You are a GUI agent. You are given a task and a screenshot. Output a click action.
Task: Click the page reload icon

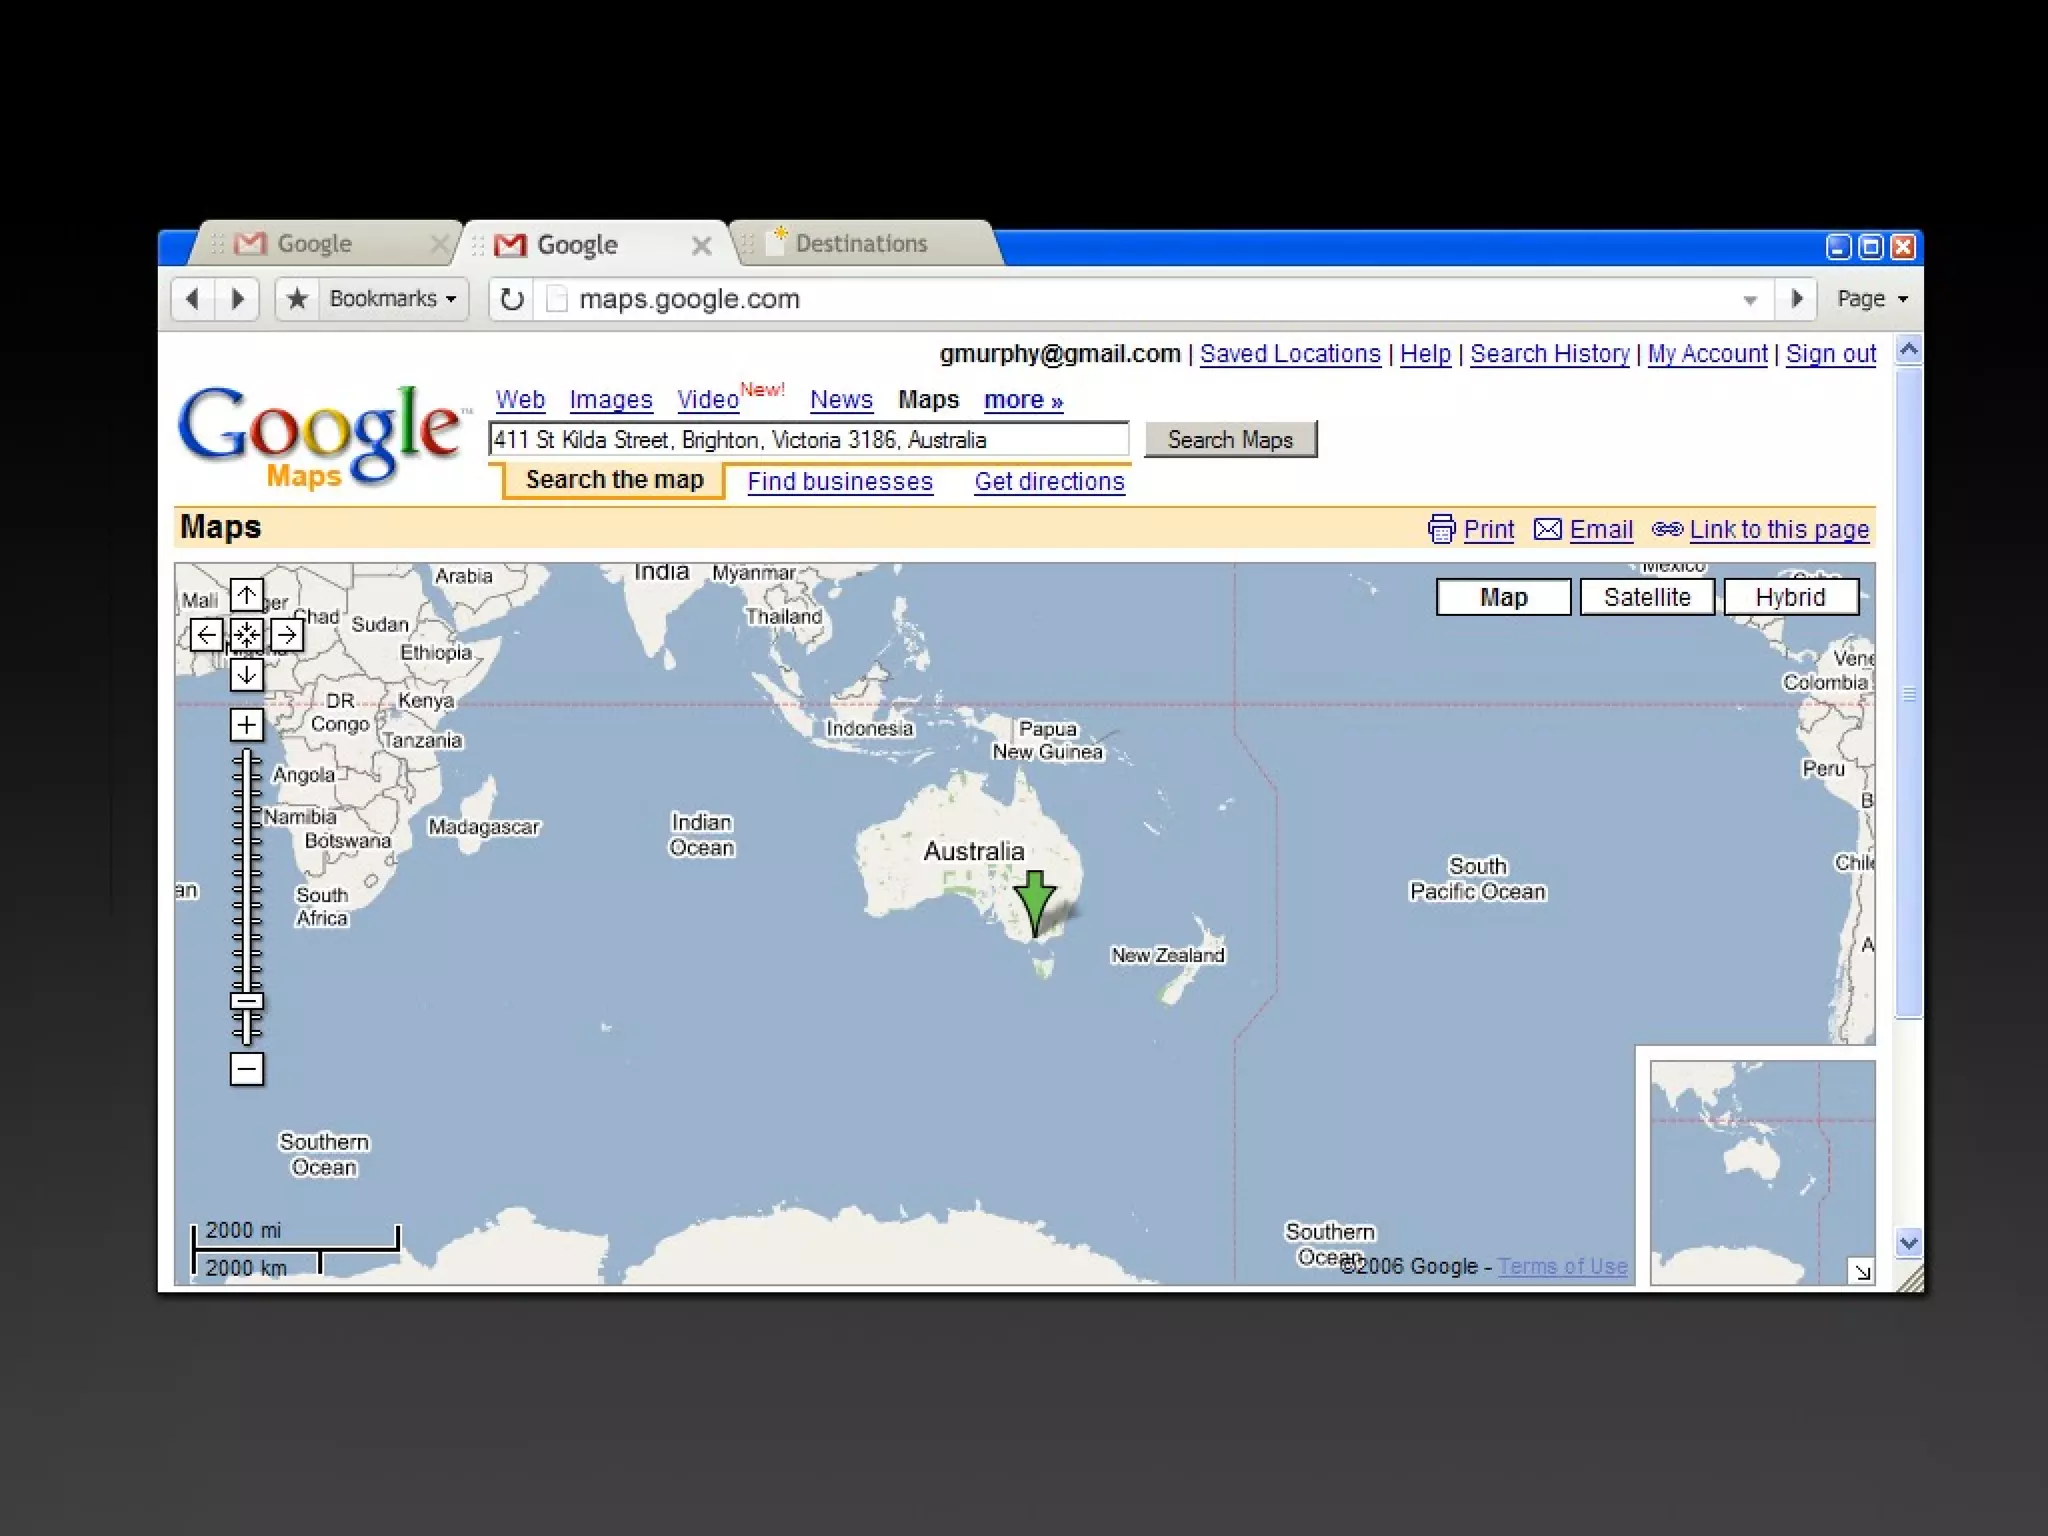[512, 299]
